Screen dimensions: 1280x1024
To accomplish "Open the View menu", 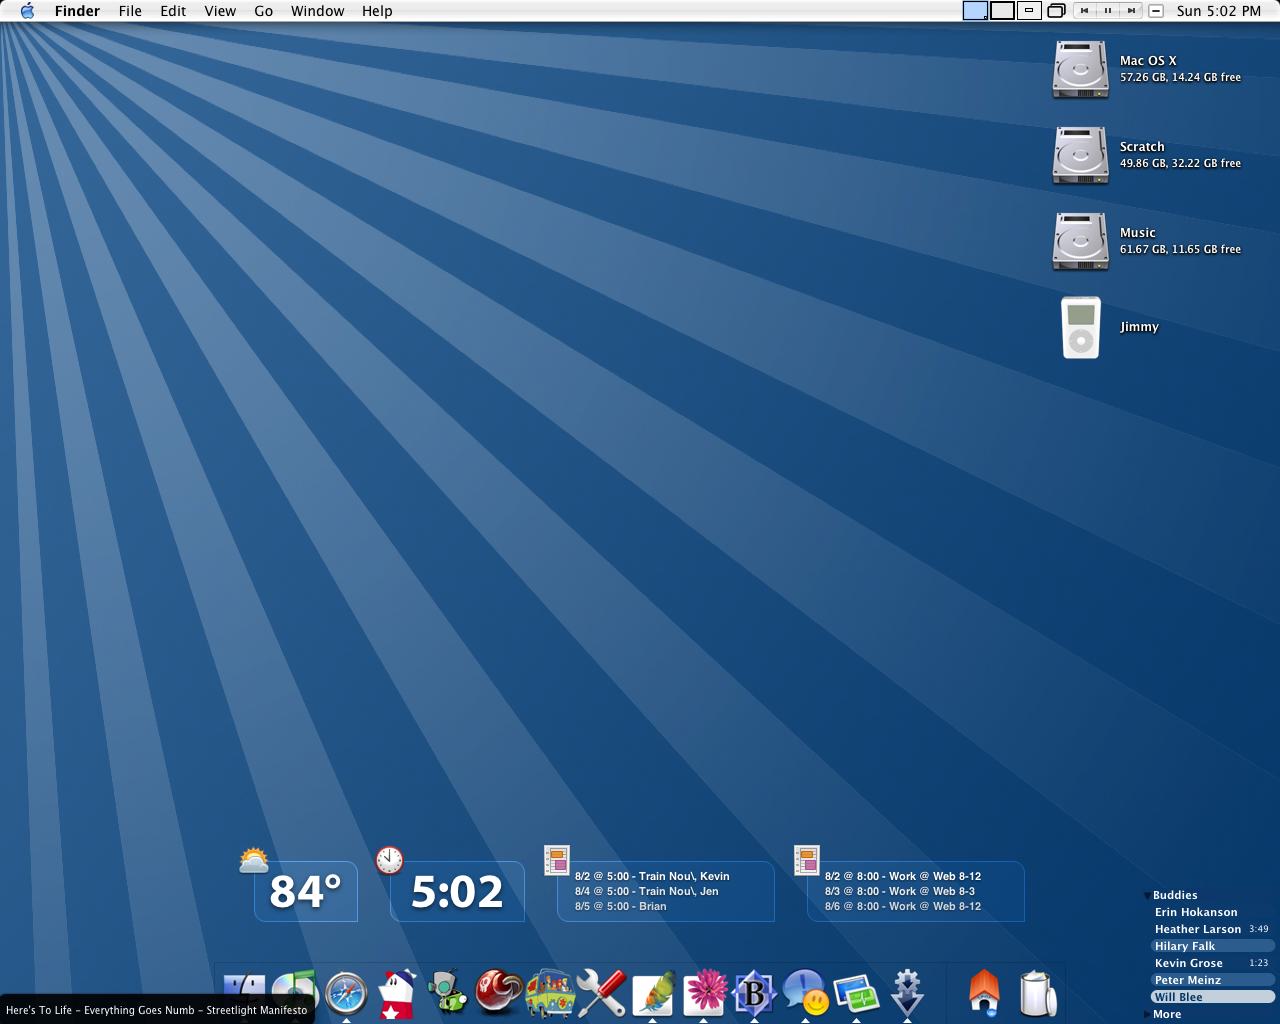I will (x=220, y=11).
